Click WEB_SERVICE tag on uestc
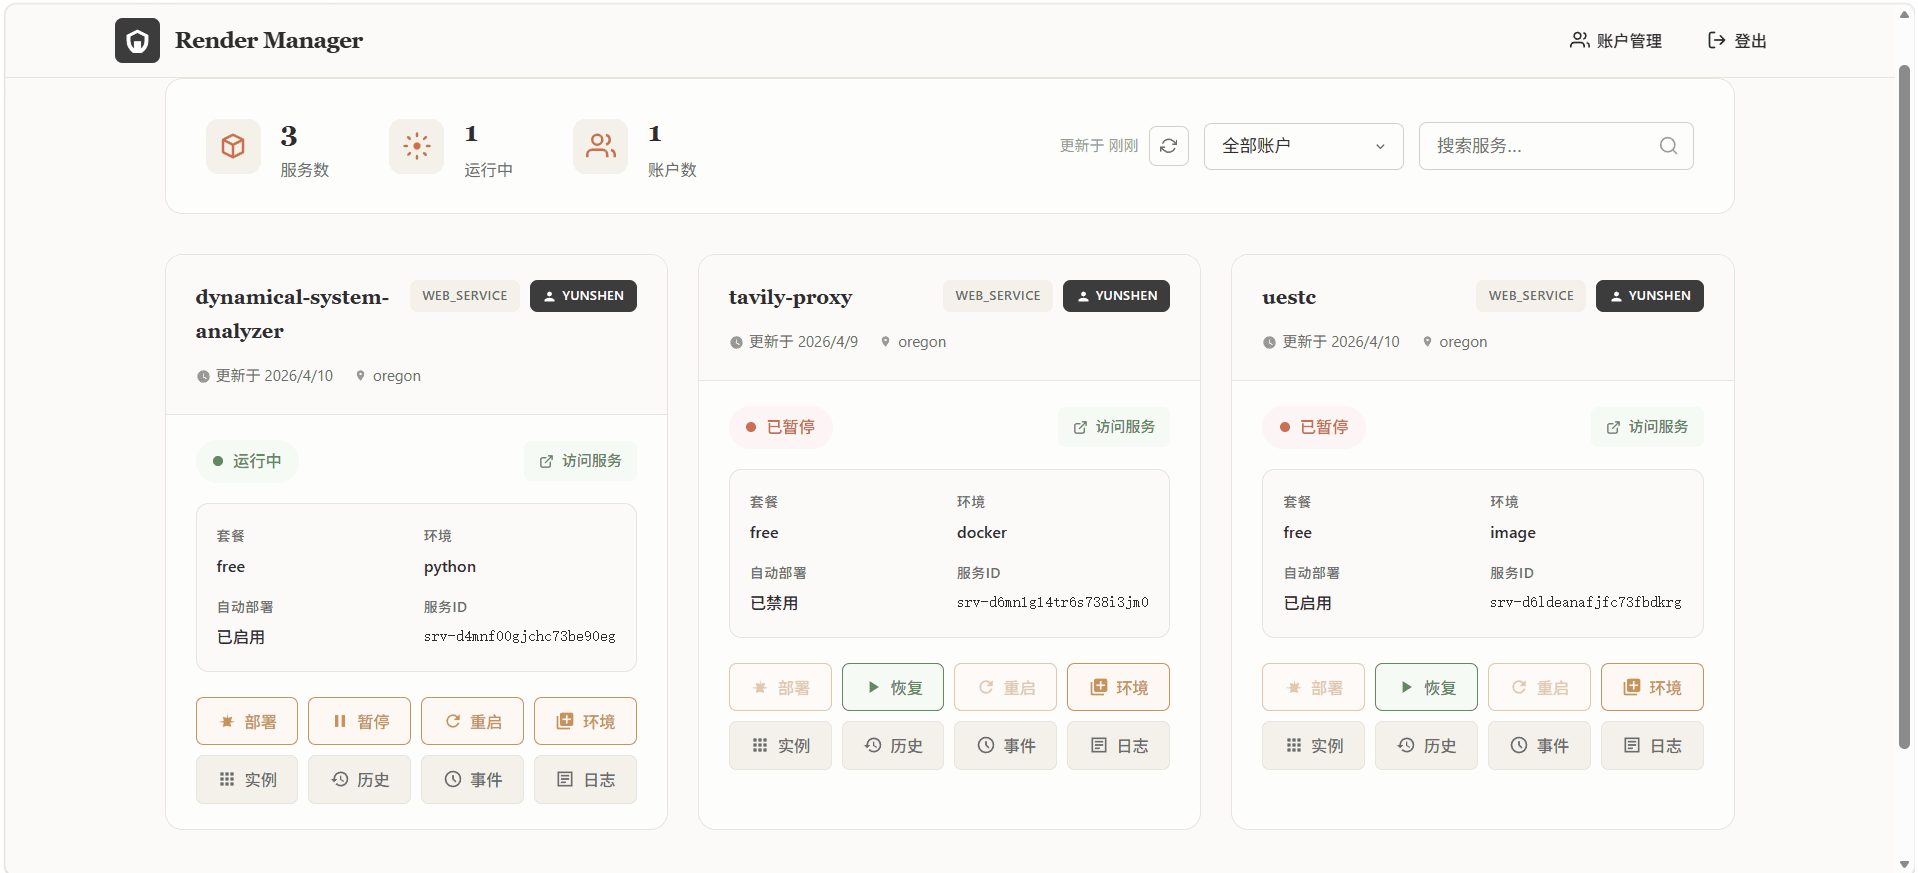The width and height of the screenshot is (1918, 873). click(1531, 296)
